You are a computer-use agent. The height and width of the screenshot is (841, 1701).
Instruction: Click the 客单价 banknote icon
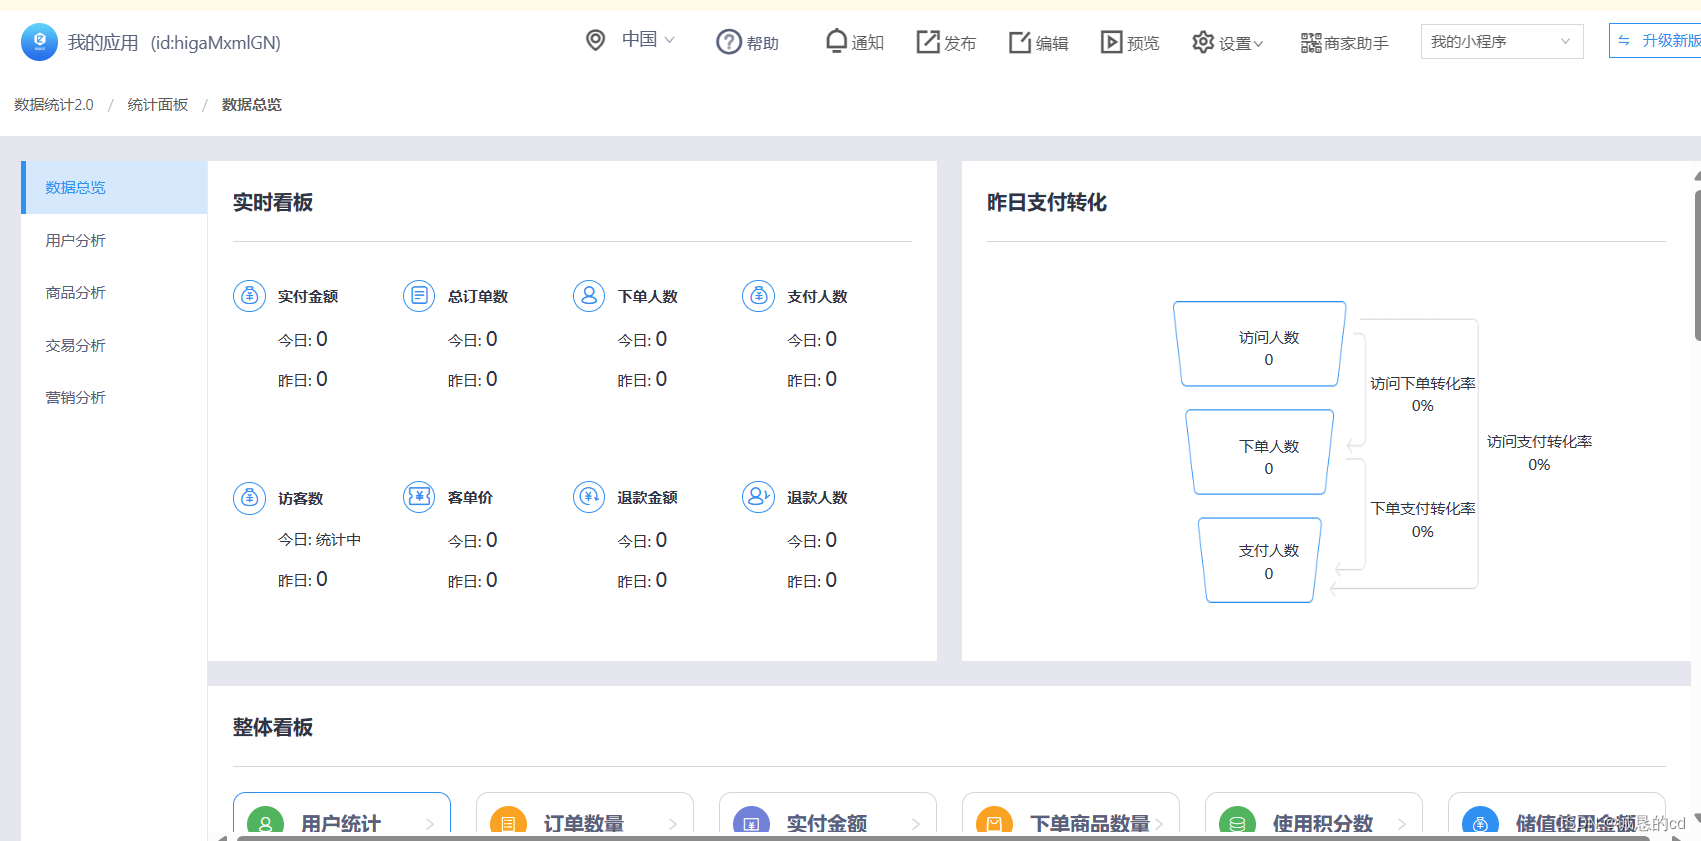click(419, 497)
